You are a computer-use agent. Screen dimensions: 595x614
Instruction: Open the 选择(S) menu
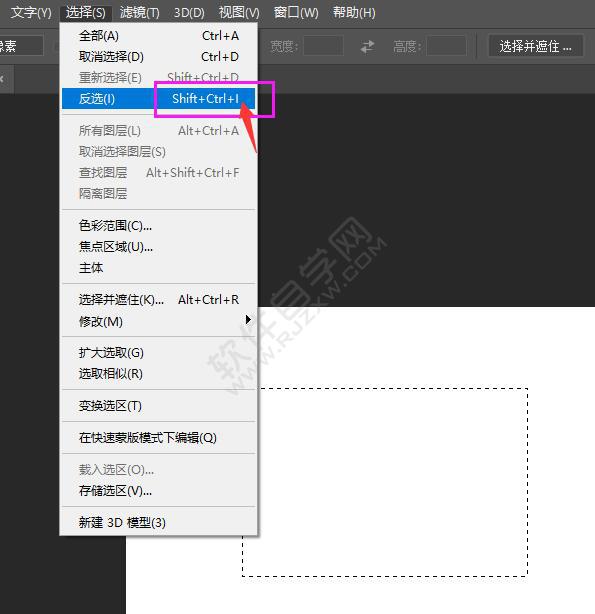[86, 13]
